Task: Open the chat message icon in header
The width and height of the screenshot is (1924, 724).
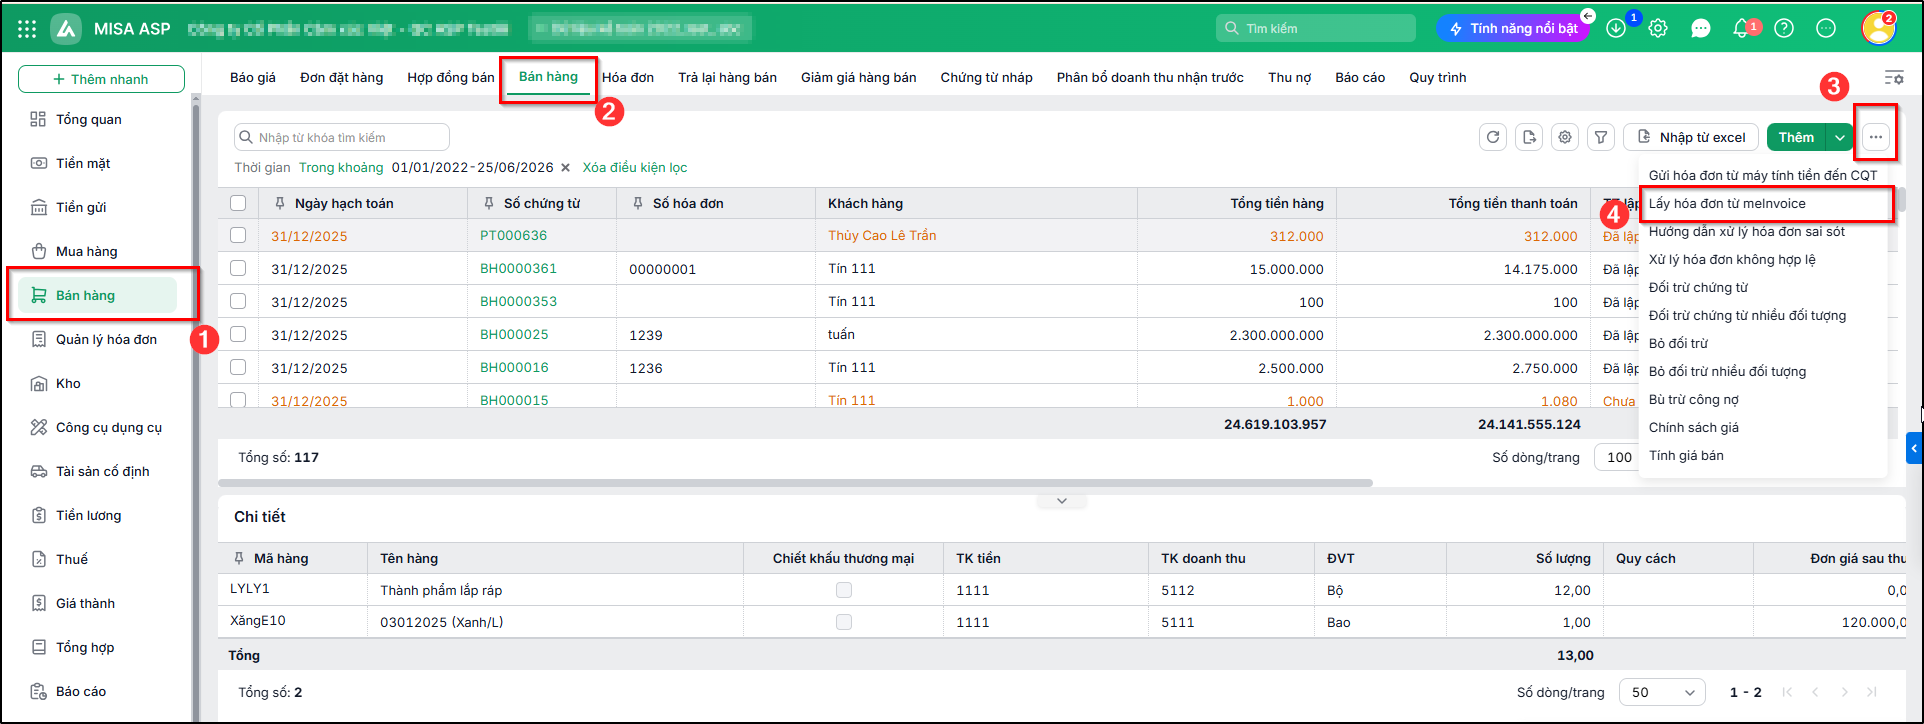Action: point(1701,28)
